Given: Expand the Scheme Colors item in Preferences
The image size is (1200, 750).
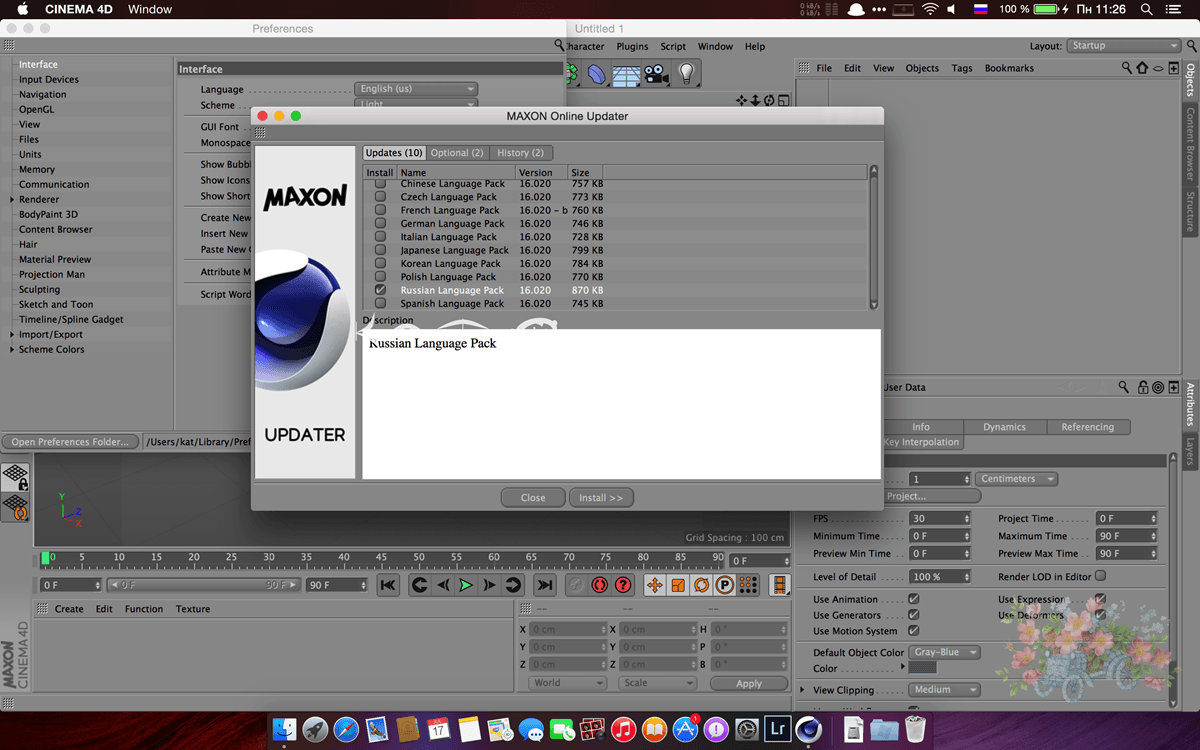Looking at the screenshot, I should (11, 349).
